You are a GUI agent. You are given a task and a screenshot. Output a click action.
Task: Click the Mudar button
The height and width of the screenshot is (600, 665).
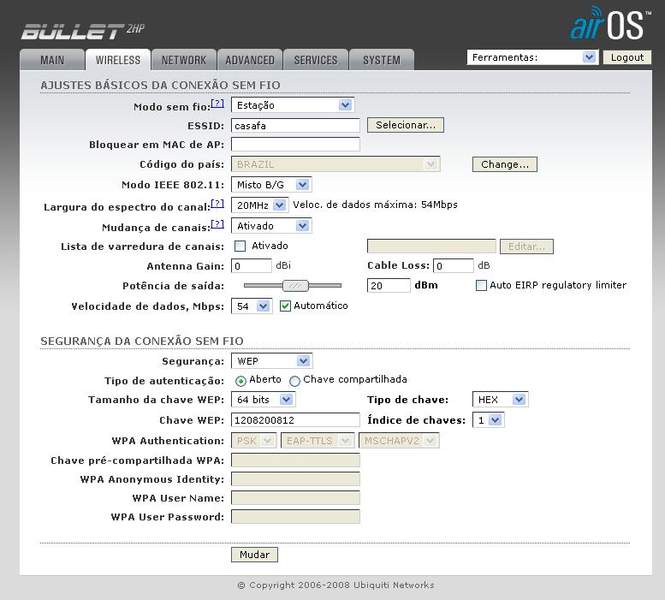tap(254, 555)
